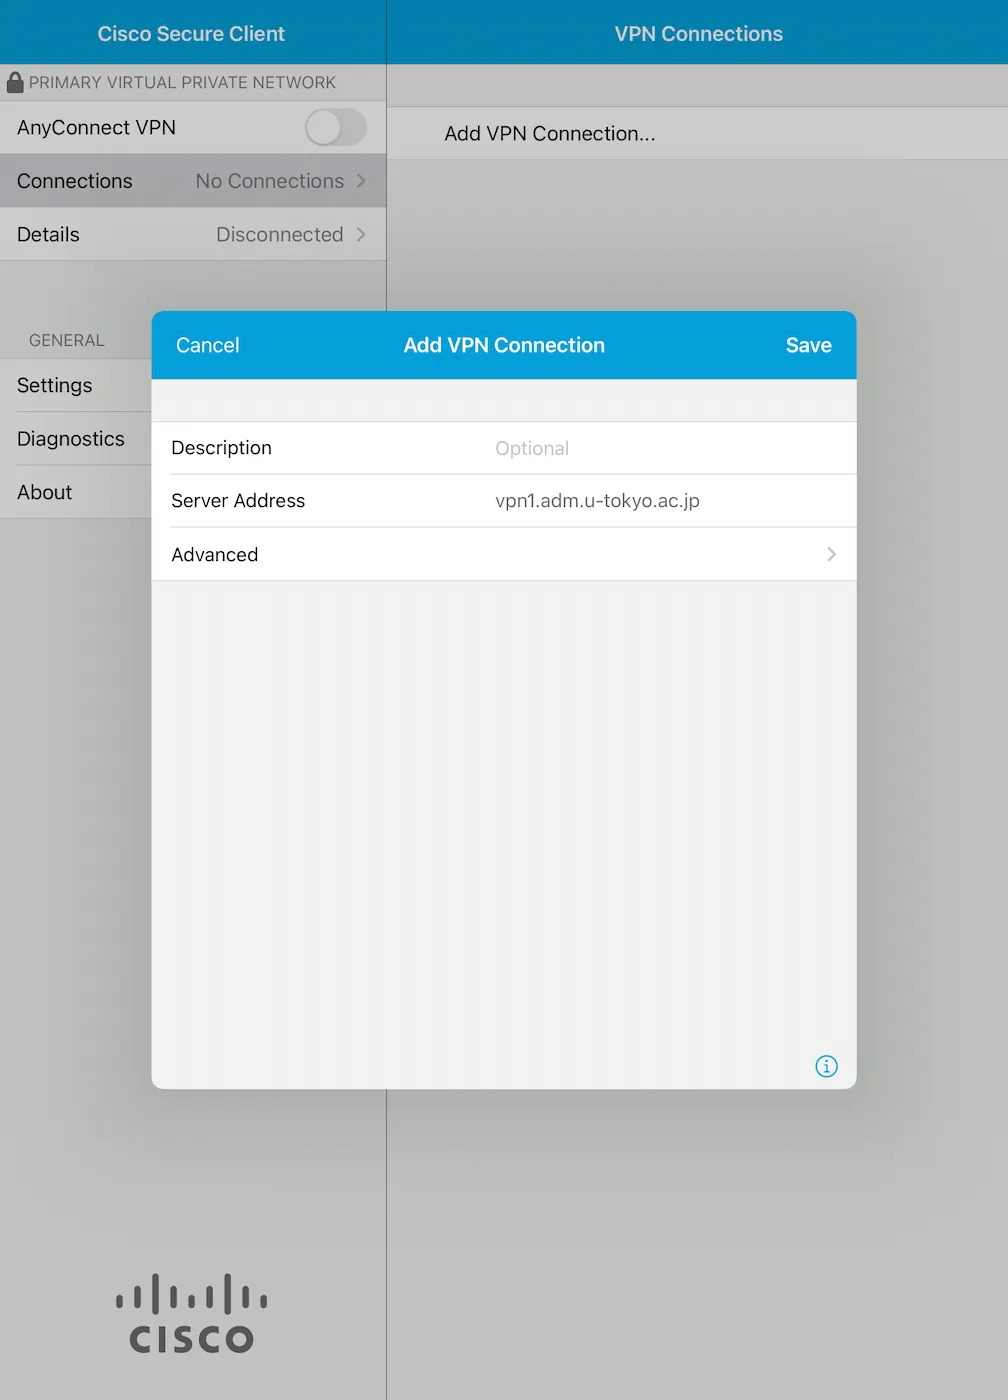Focus the Description optional text field

click(660, 448)
